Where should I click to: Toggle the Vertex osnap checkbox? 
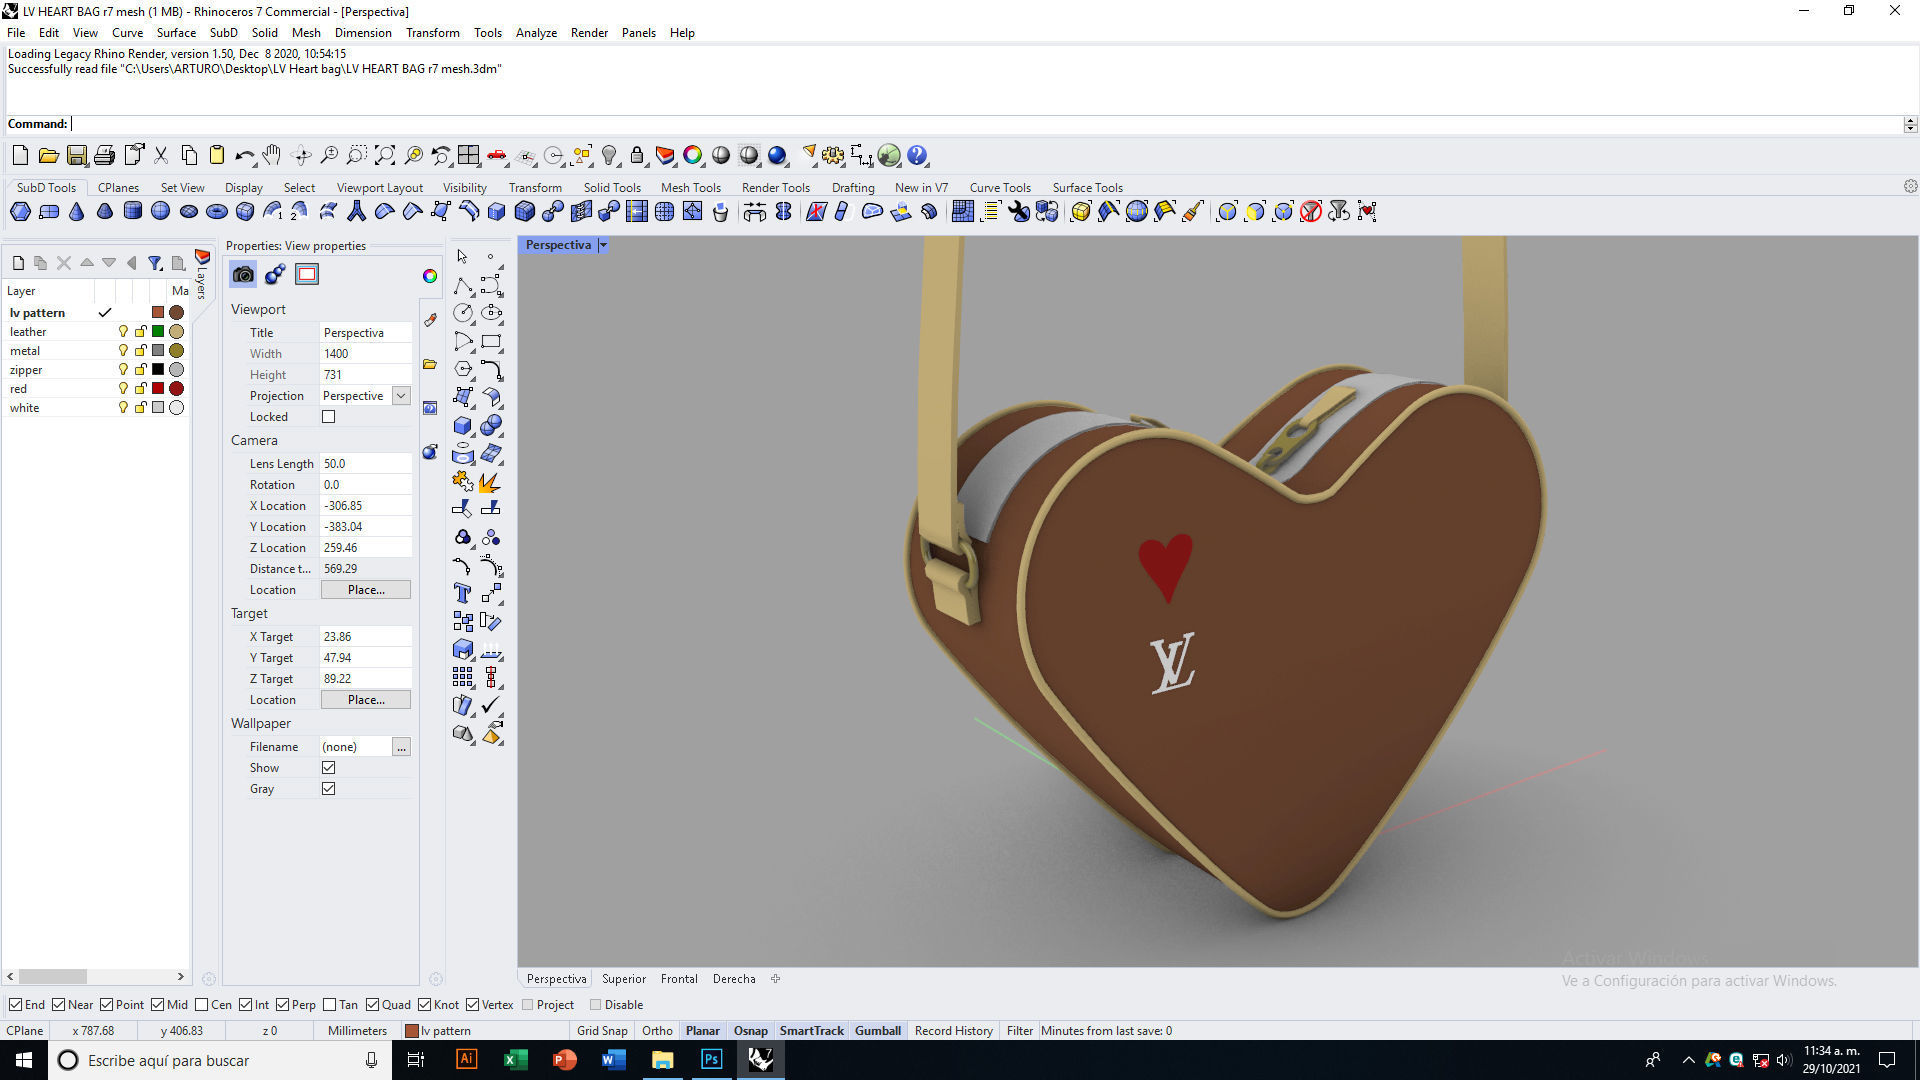[x=472, y=1005]
